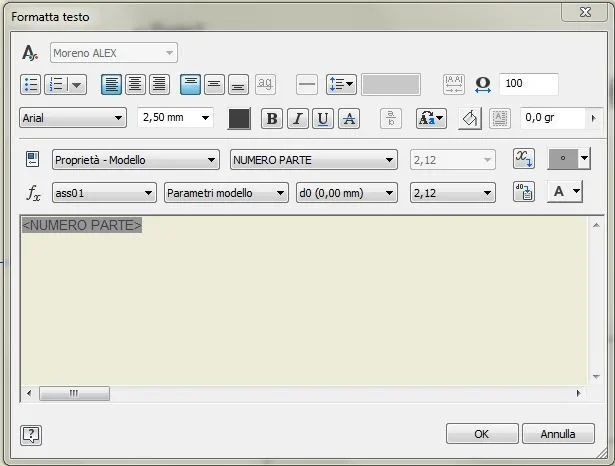This screenshot has width=615, height=466.
Task: Toggle top vertical alignment
Action: pos(190,84)
